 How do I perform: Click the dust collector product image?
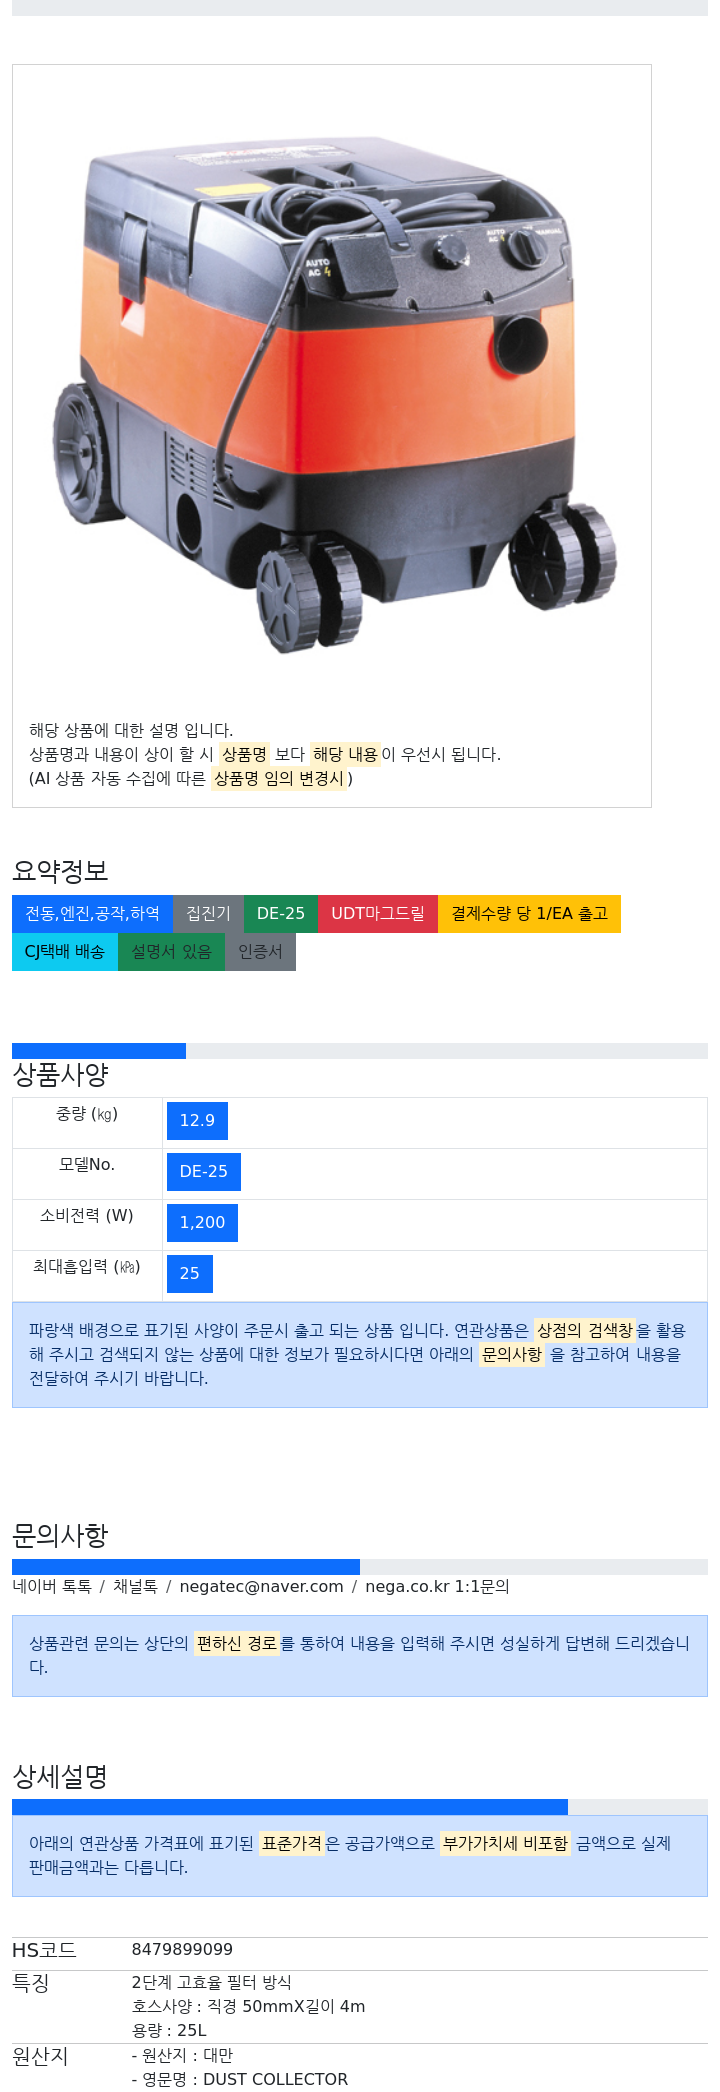coord(332,392)
